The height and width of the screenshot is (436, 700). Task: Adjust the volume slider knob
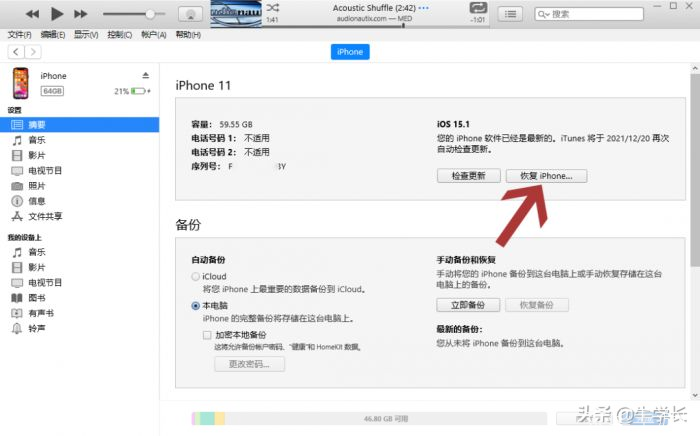click(150, 14)
